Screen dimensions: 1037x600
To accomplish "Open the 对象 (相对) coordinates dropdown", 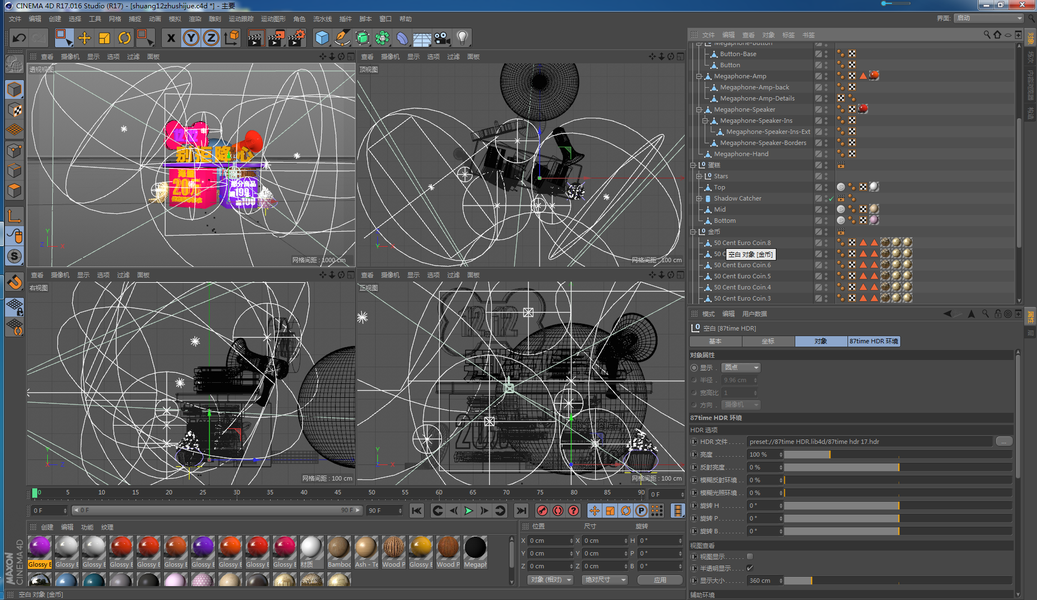I will [550, 579].
